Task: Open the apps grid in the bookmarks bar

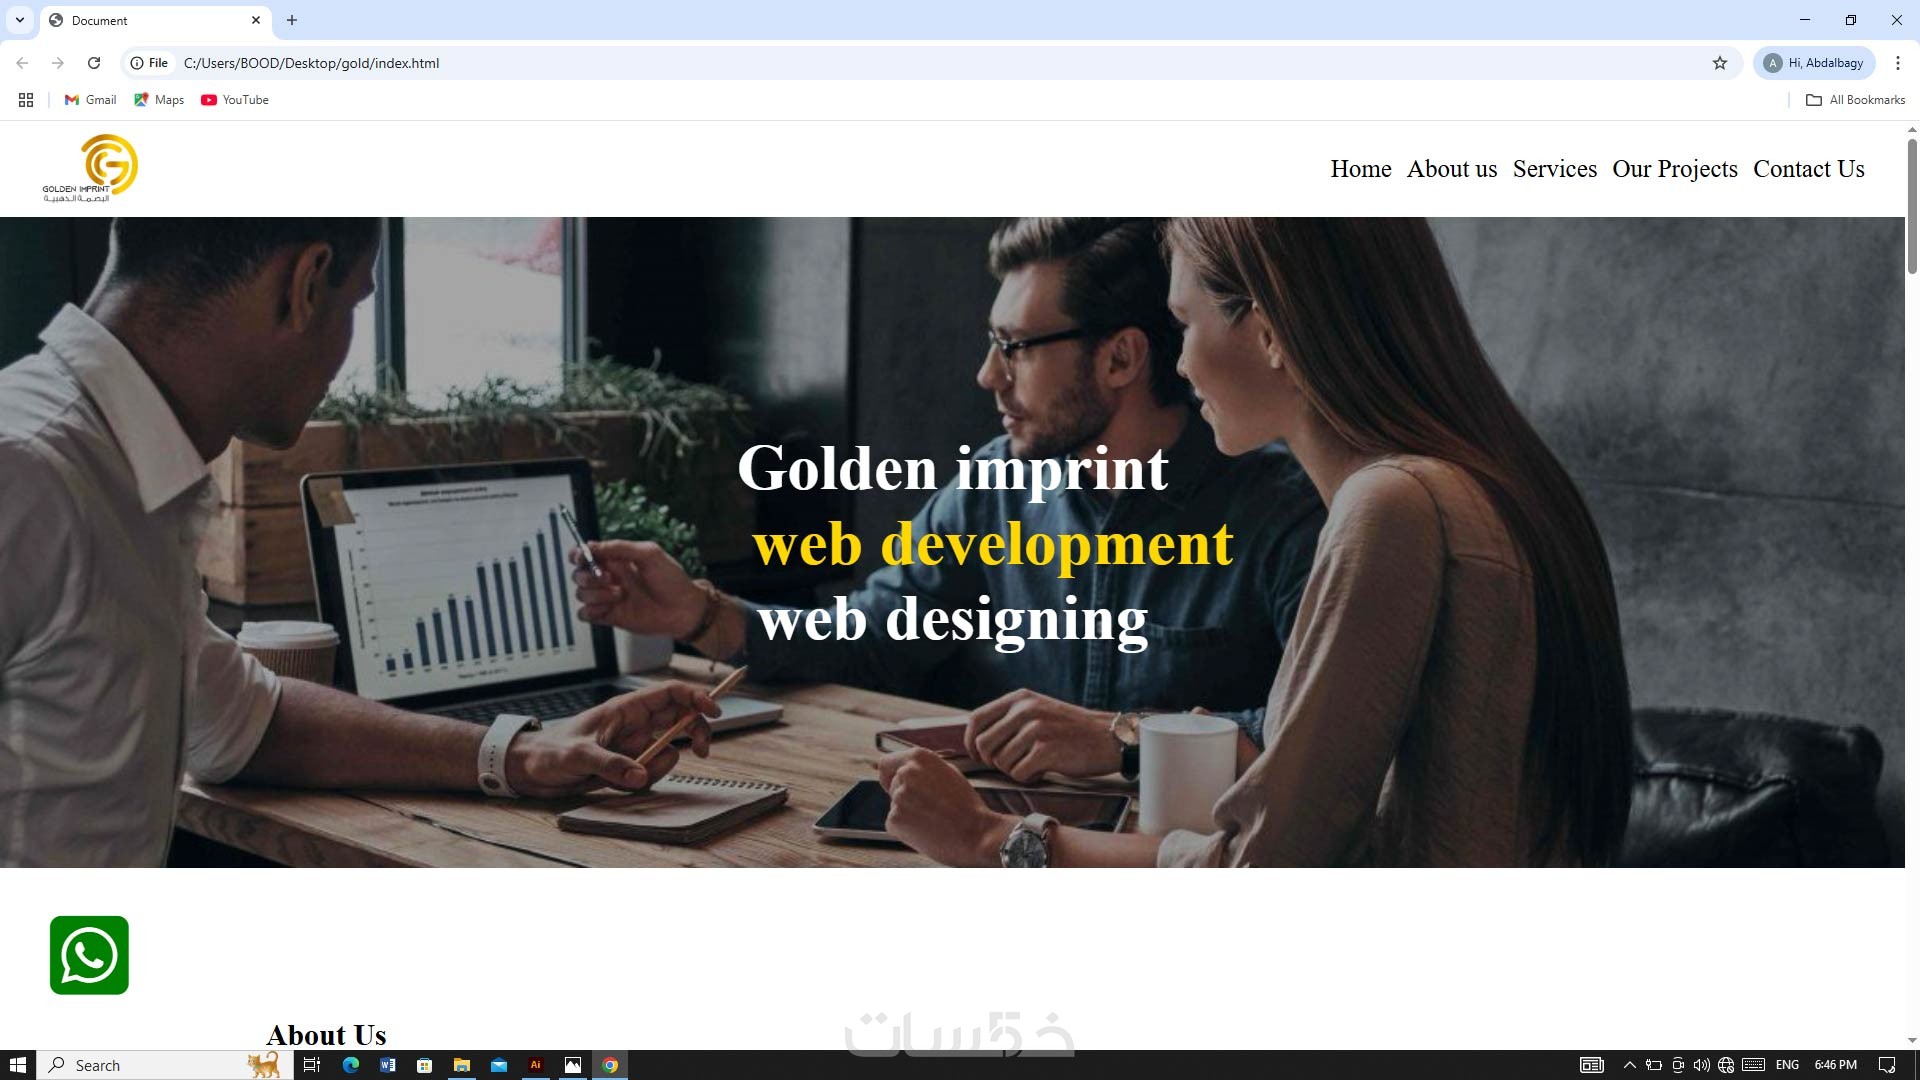Action: [x=26, y=100]
